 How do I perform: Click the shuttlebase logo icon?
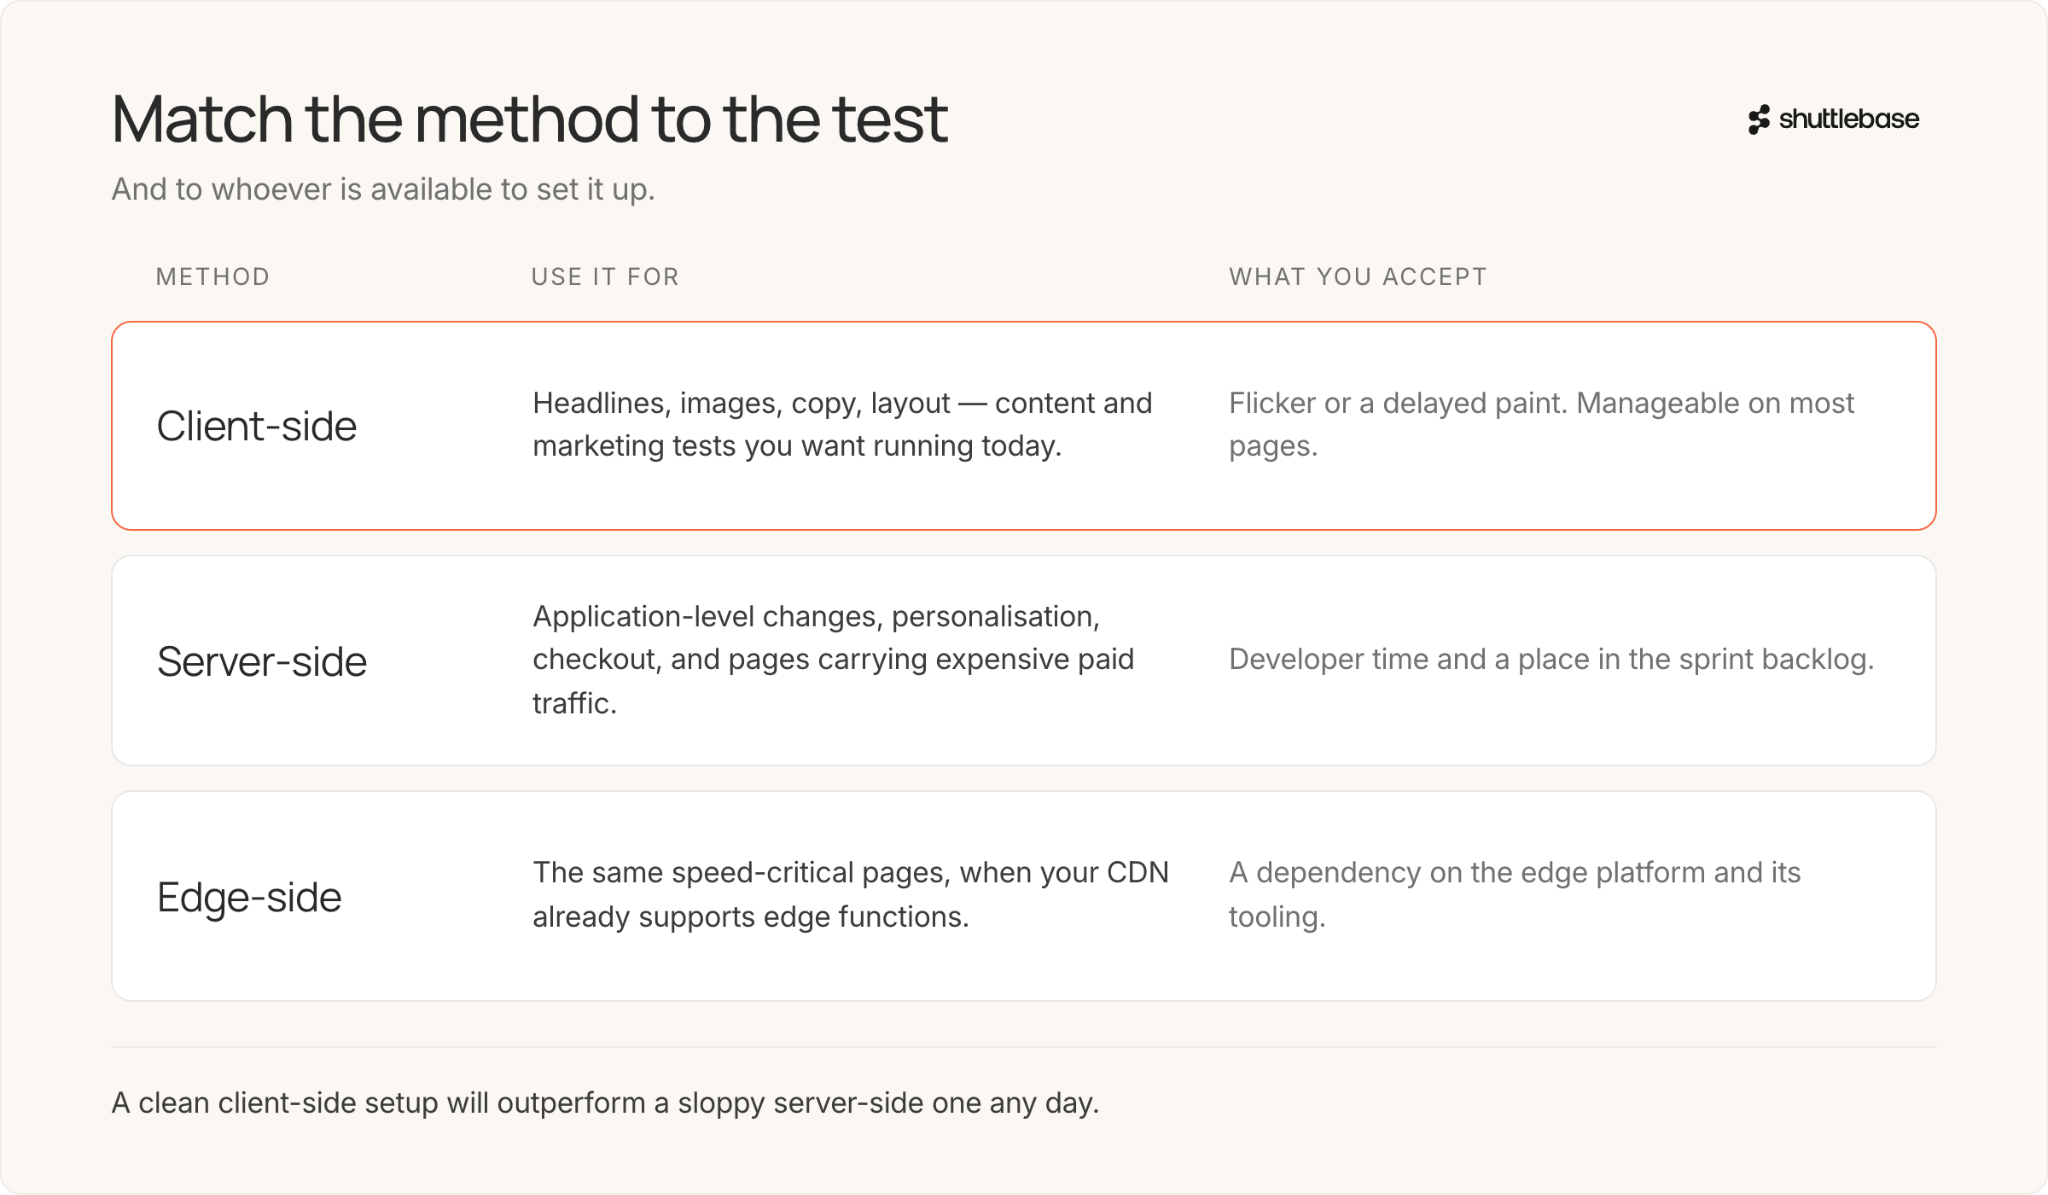click(x=1759, y=120)
